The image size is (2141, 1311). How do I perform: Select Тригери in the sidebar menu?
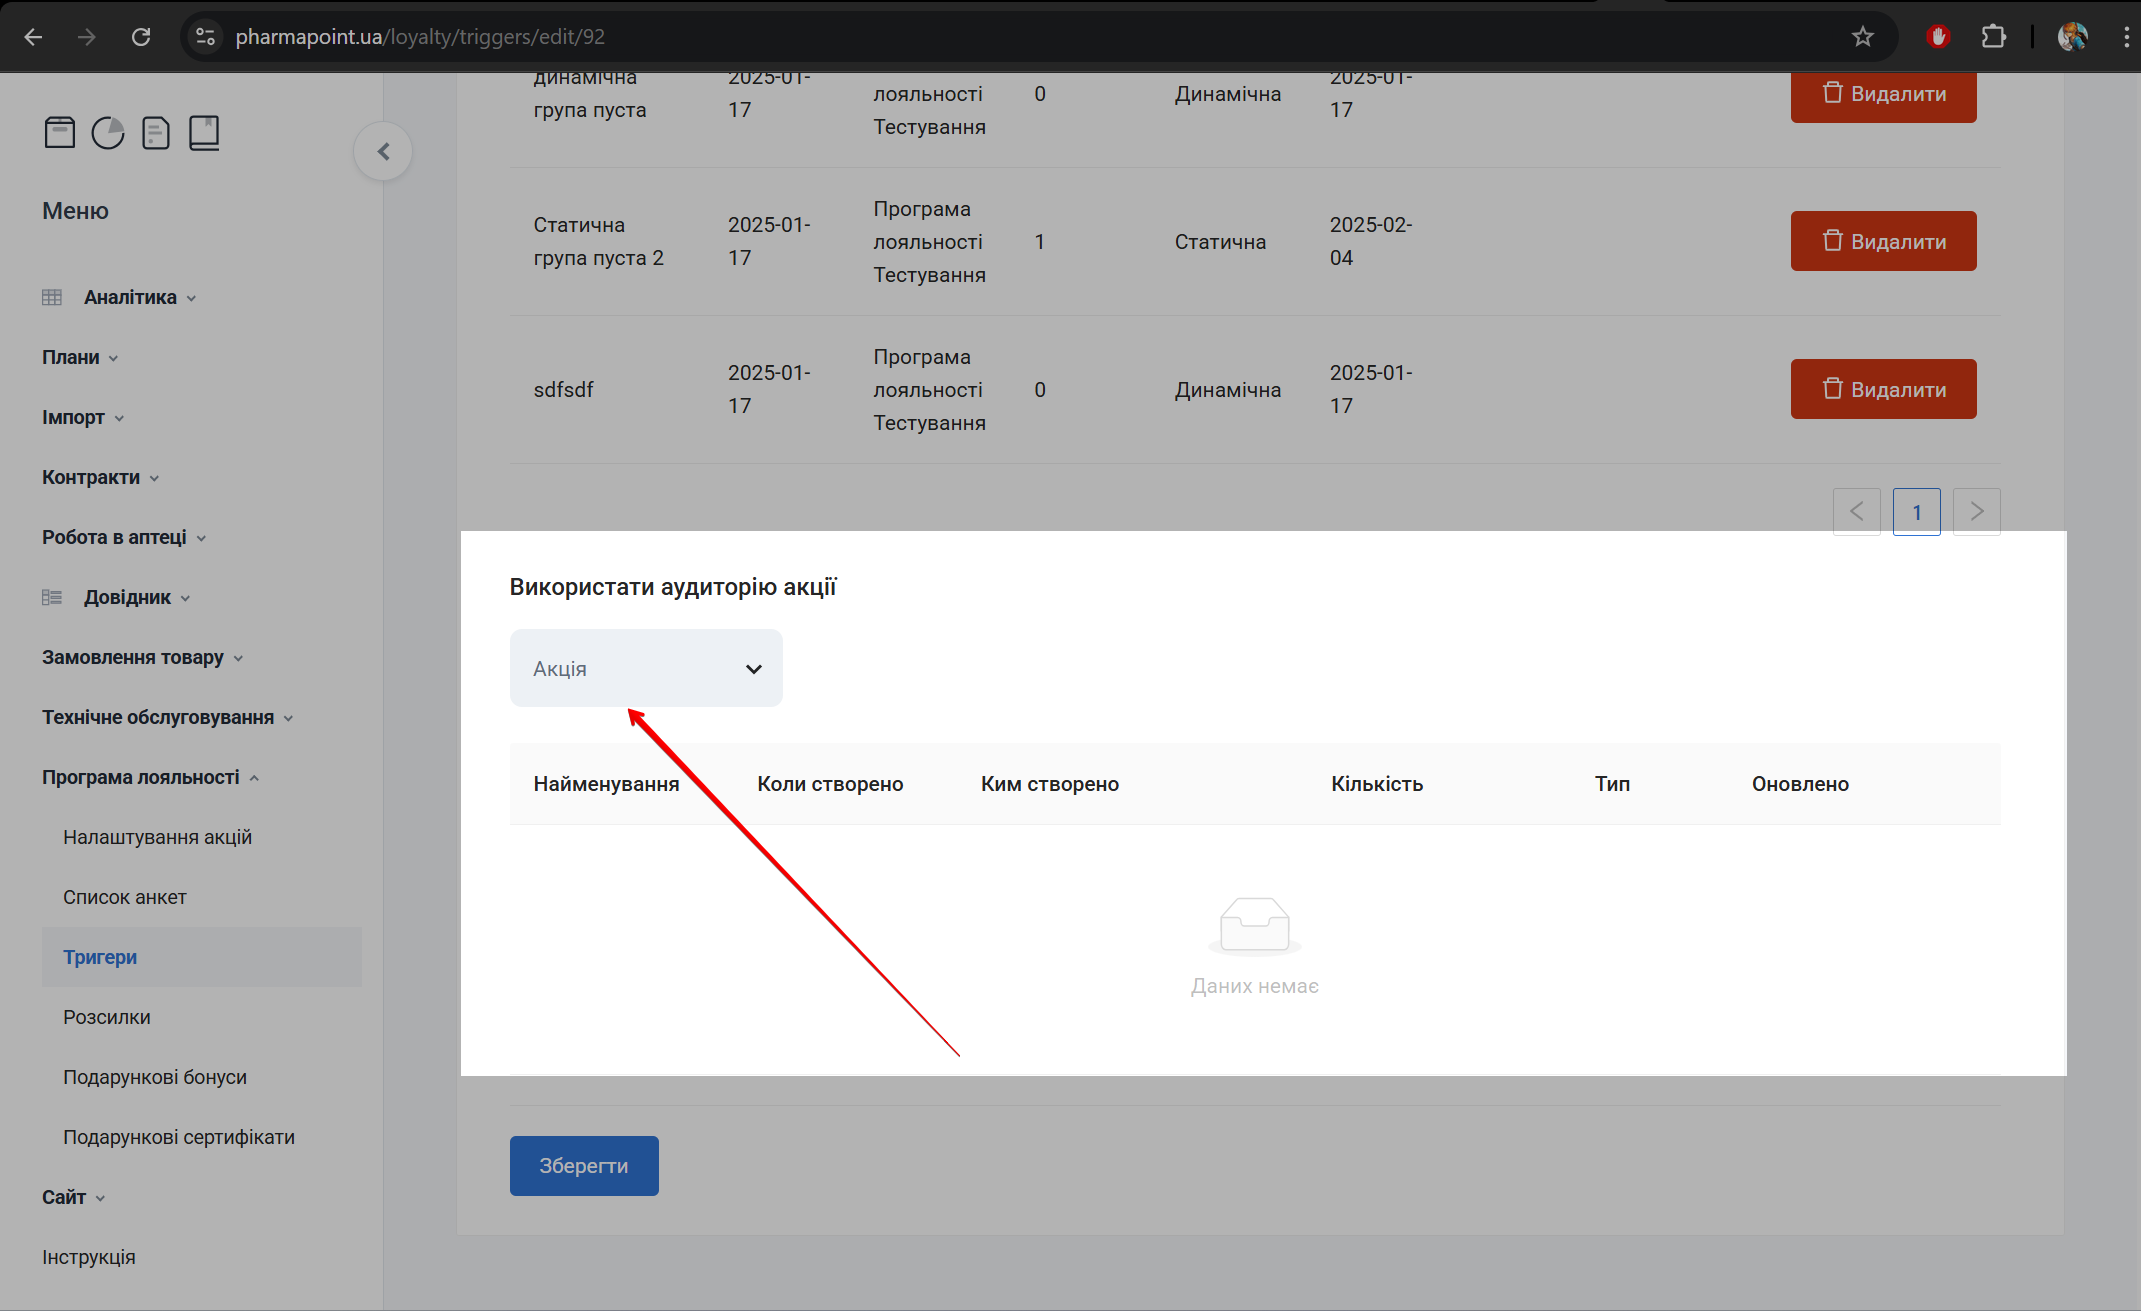[100, 957]
